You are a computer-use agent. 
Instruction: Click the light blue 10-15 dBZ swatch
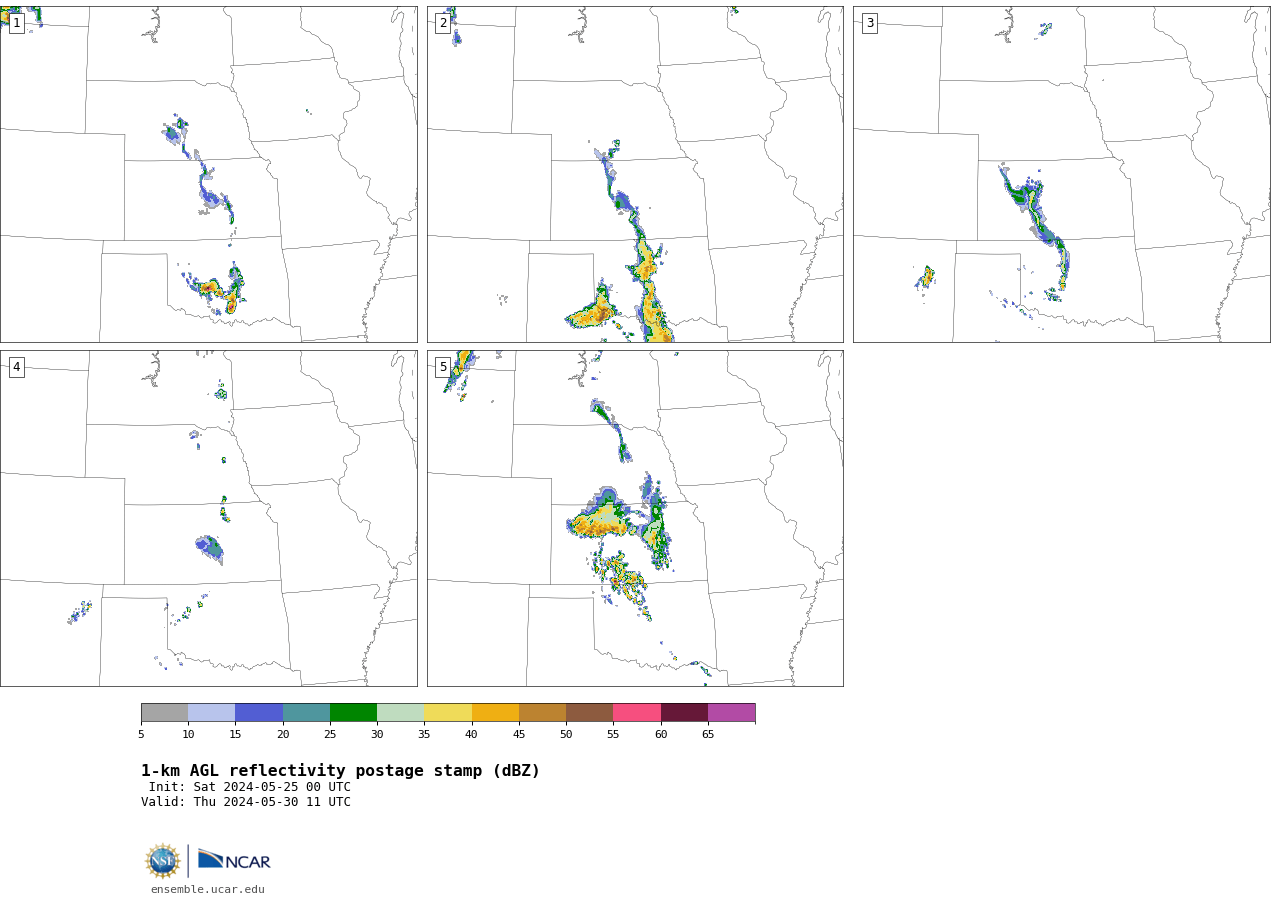click(x=211, y=713)
